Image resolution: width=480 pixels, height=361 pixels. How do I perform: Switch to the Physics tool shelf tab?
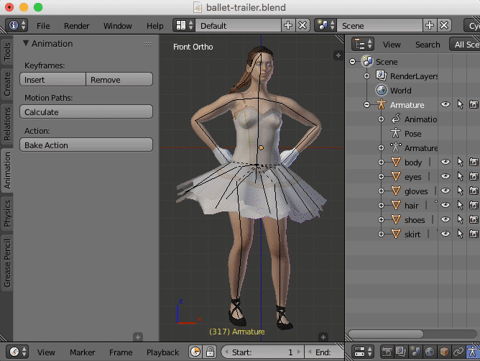pyautogui.click(x=7, y=213)
